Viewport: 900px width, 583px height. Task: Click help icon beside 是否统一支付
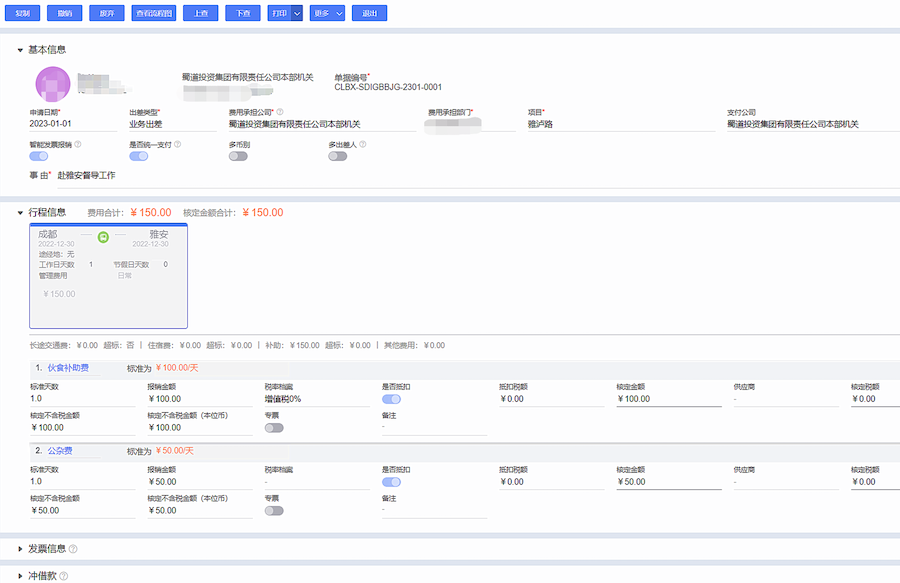(x=178, y=144)
